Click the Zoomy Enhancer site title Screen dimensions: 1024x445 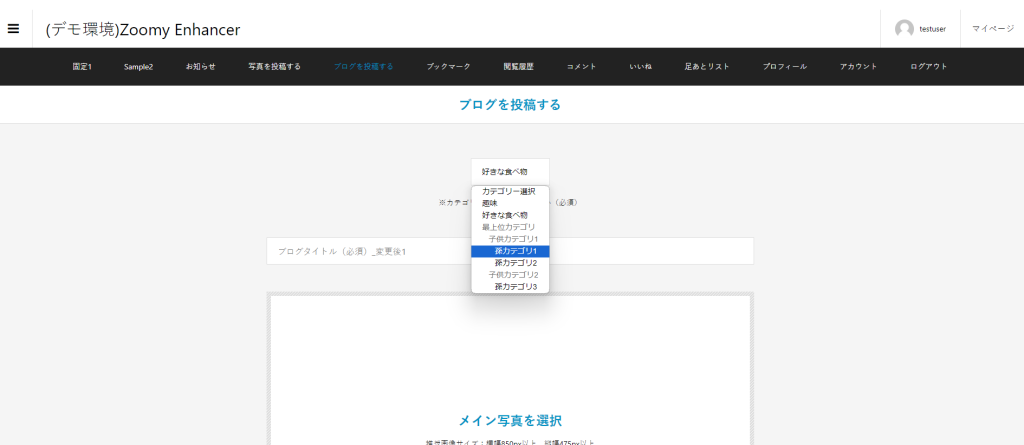point(143,30)
